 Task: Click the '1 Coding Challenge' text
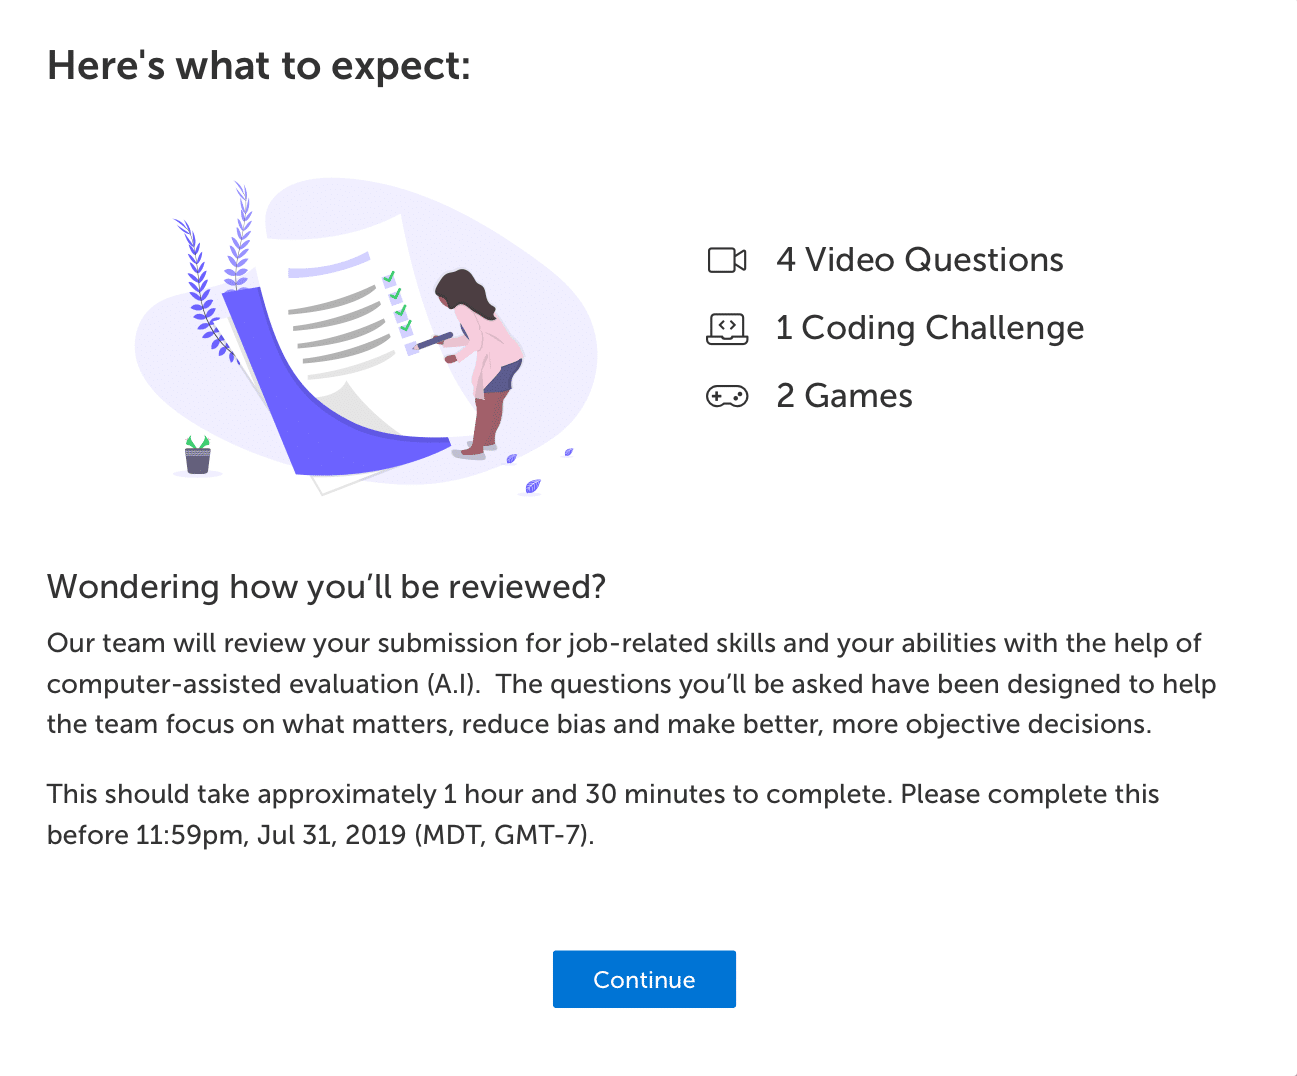(930, 328)
